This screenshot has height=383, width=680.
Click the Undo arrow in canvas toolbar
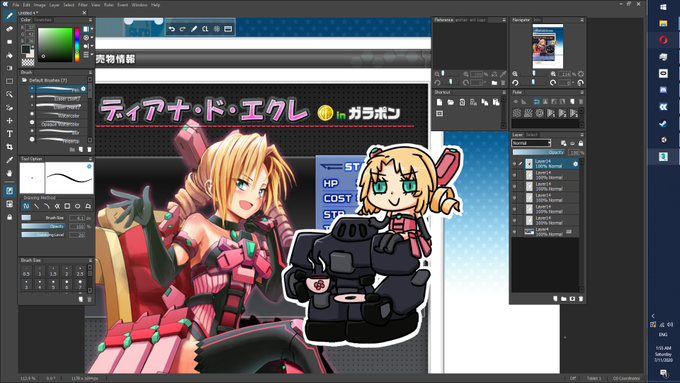click(172, 29)
